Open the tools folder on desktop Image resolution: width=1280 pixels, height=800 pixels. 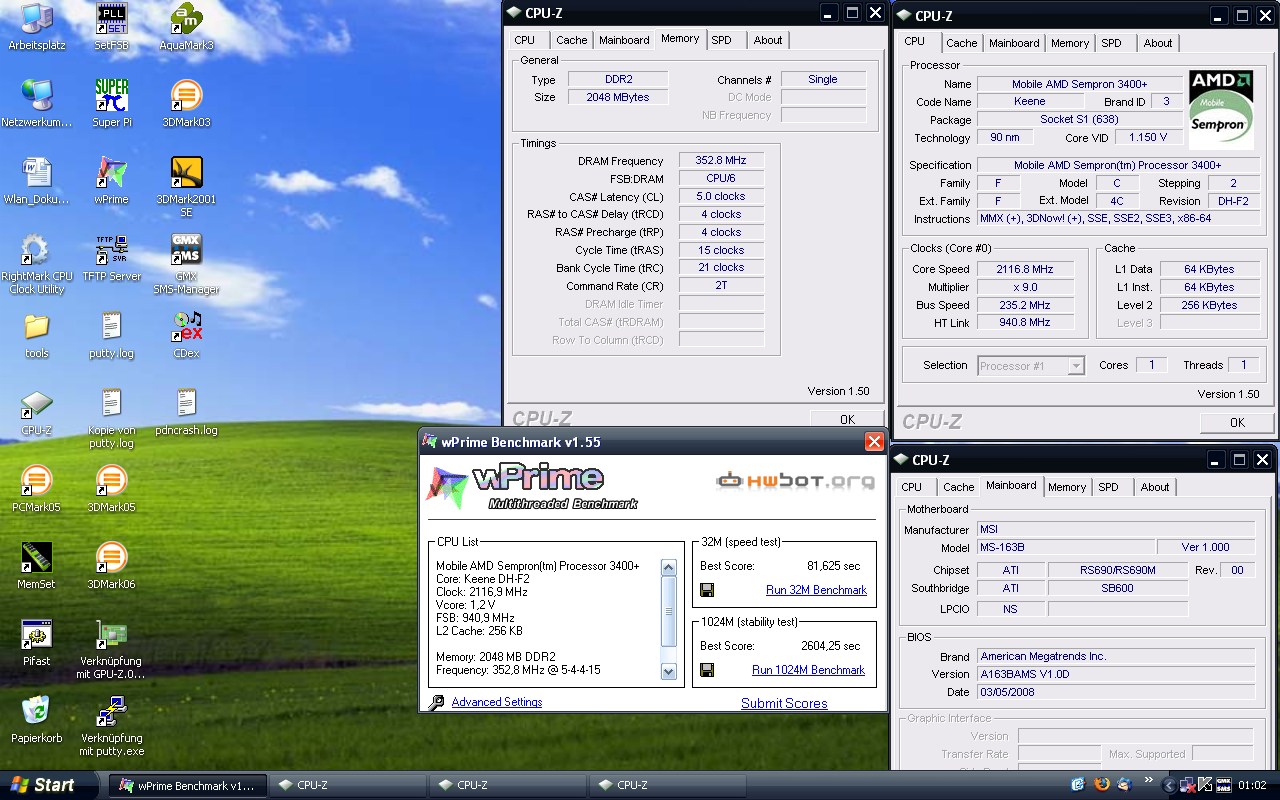(x=37, y=326)
